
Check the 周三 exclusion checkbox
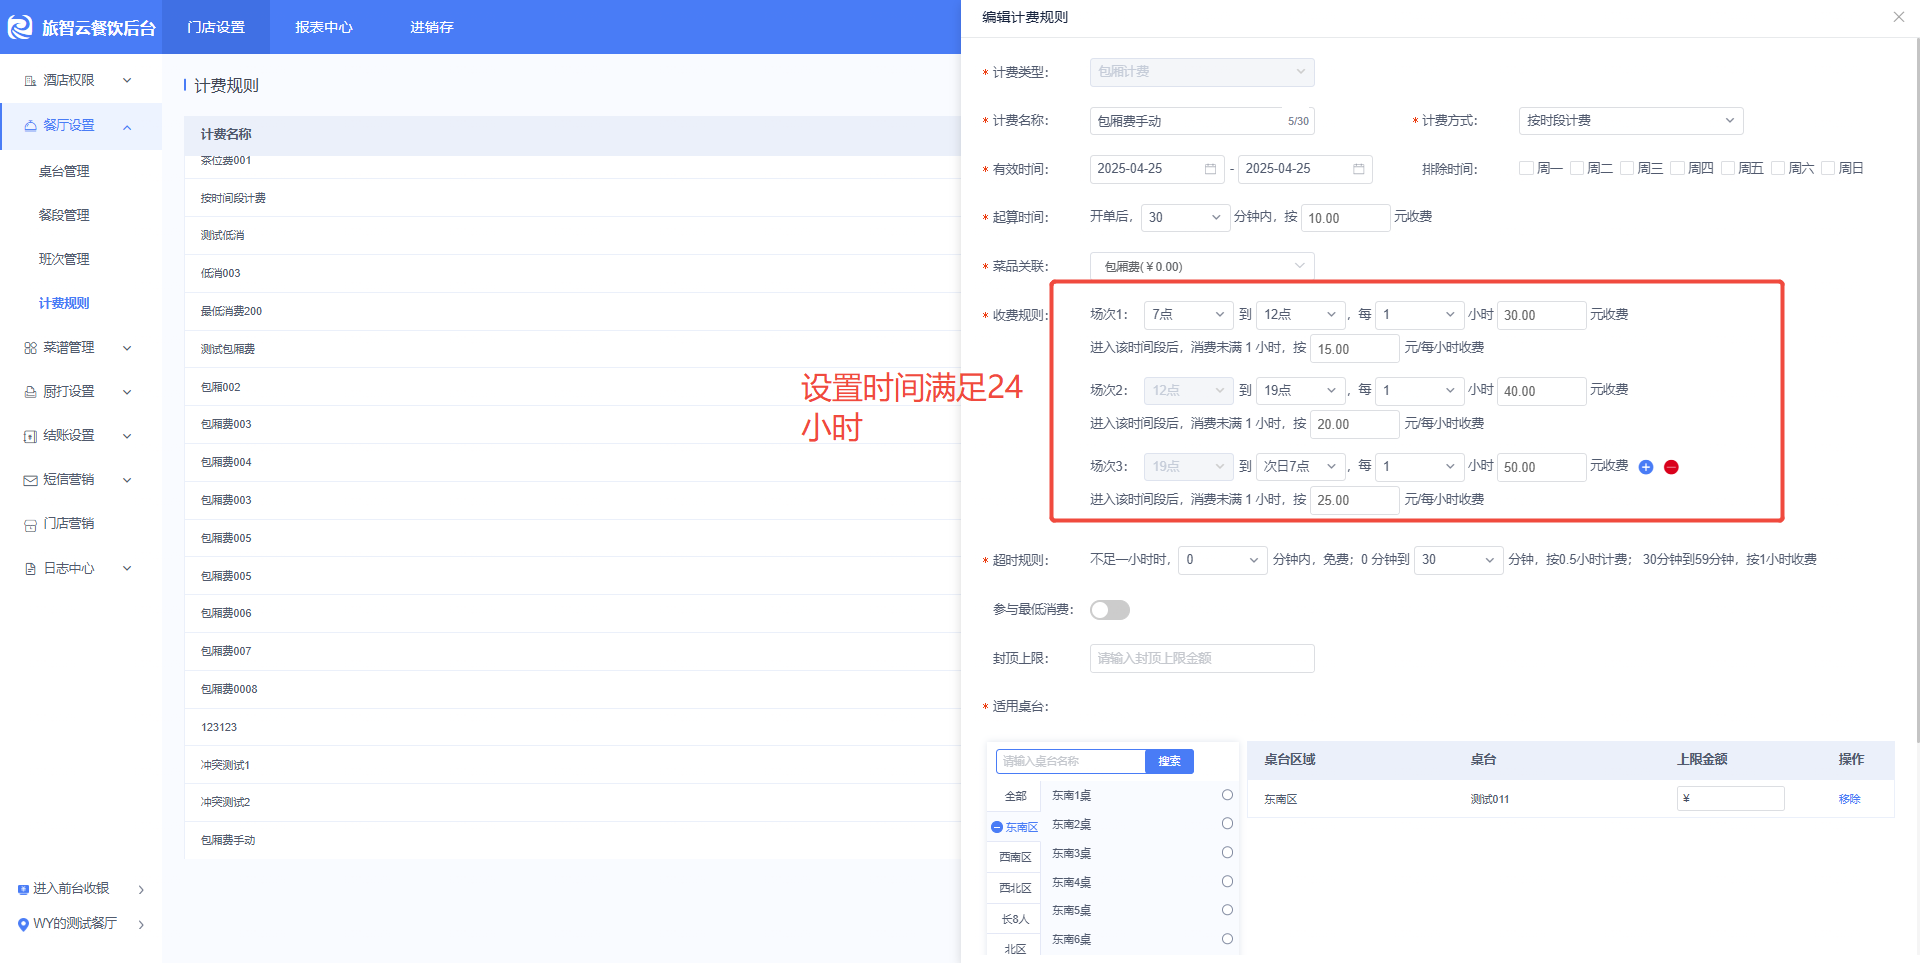[1627, 168]
